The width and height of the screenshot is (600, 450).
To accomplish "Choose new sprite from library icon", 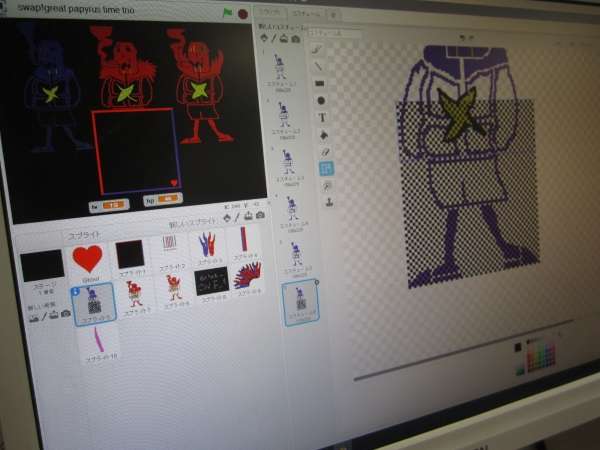I will point(227,218).
